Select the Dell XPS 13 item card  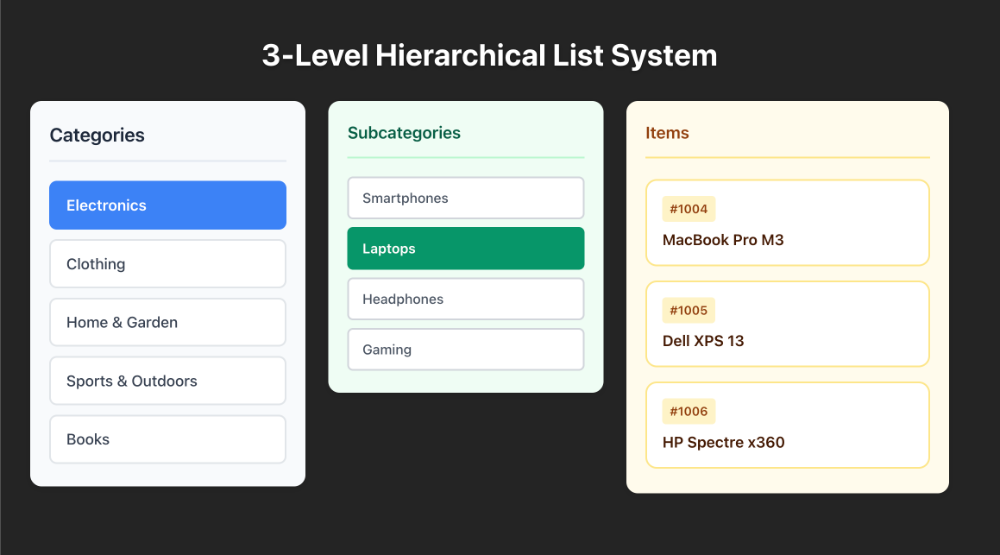[x=788, y=324]
